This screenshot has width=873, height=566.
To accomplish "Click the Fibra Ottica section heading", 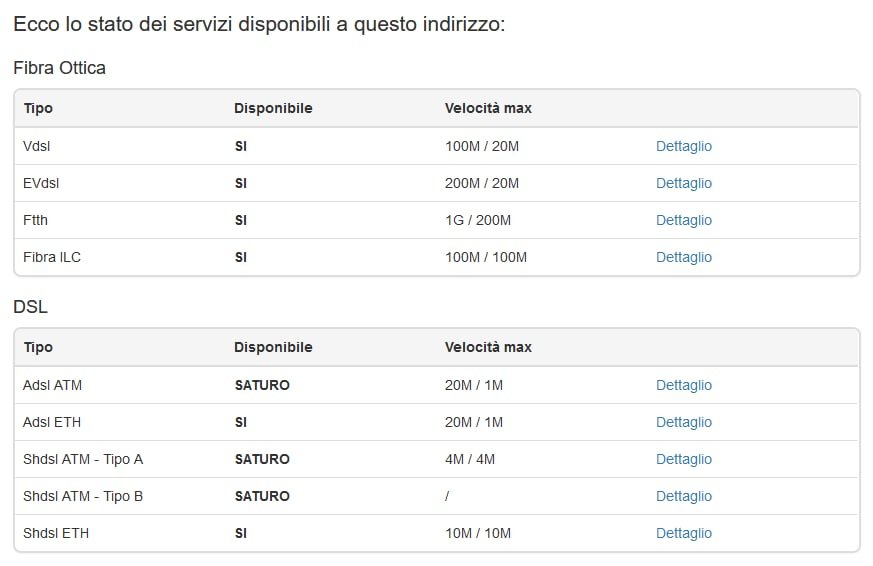I will [60, 68].
